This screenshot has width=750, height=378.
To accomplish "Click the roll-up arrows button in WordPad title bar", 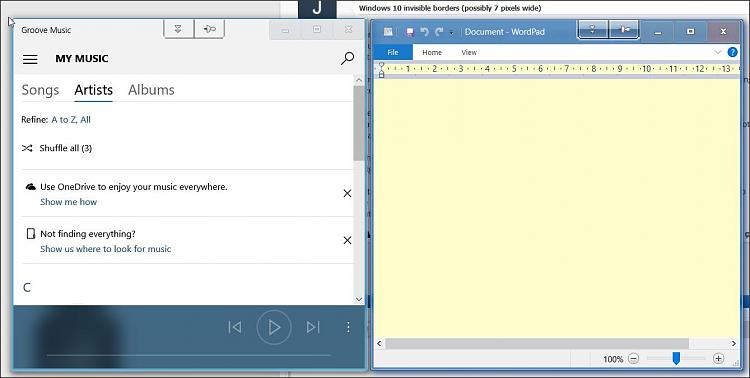I will coord(593,30).
